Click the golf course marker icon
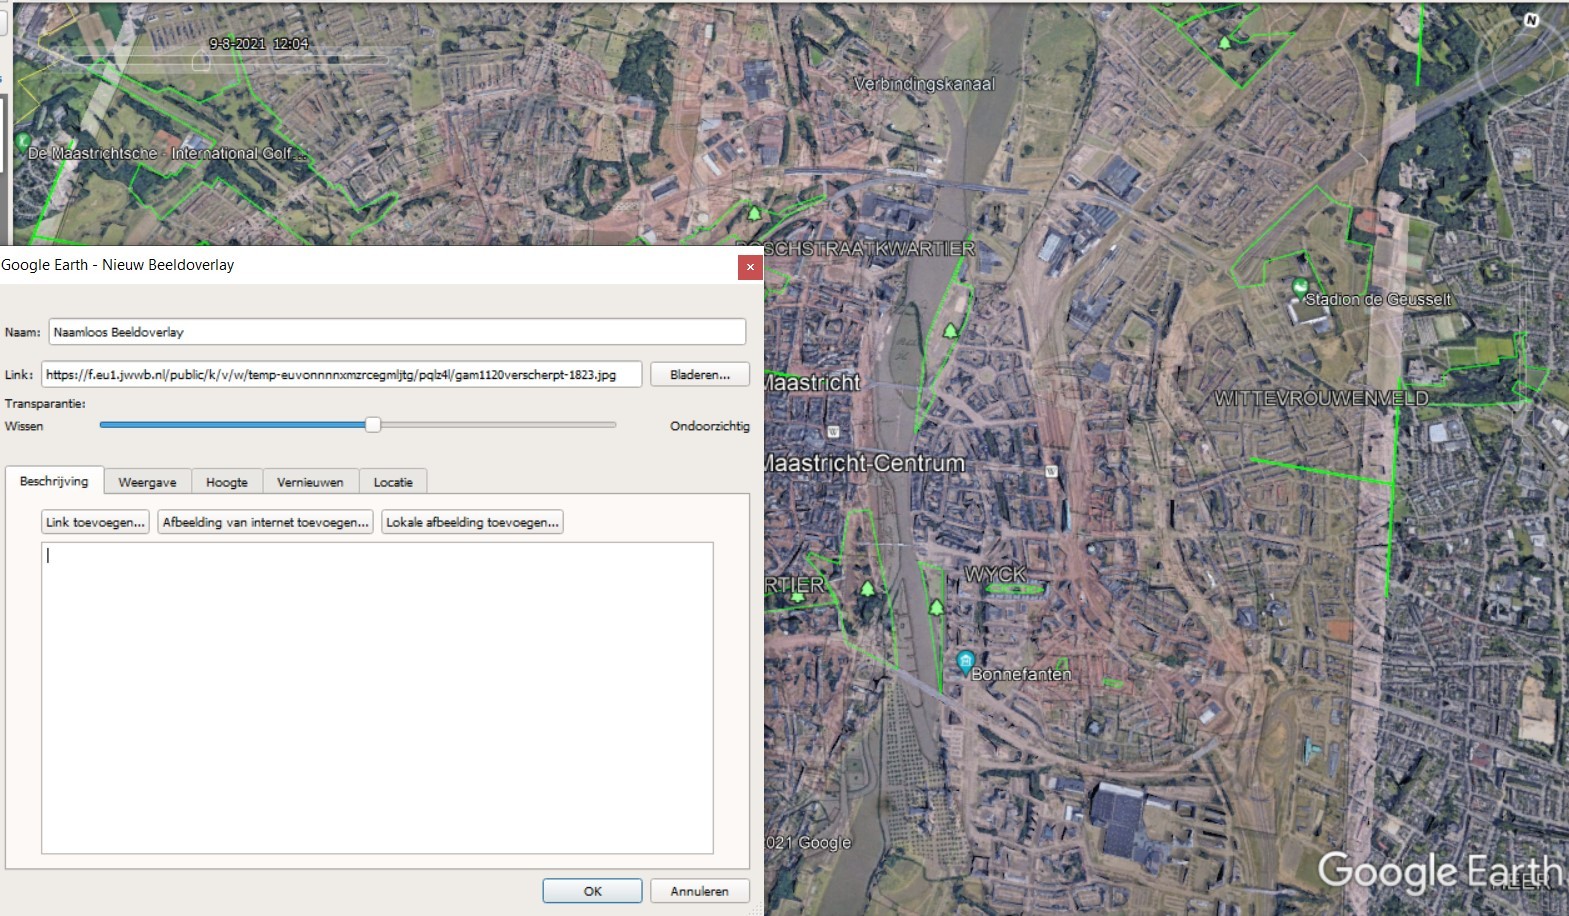 coord(22,142)
